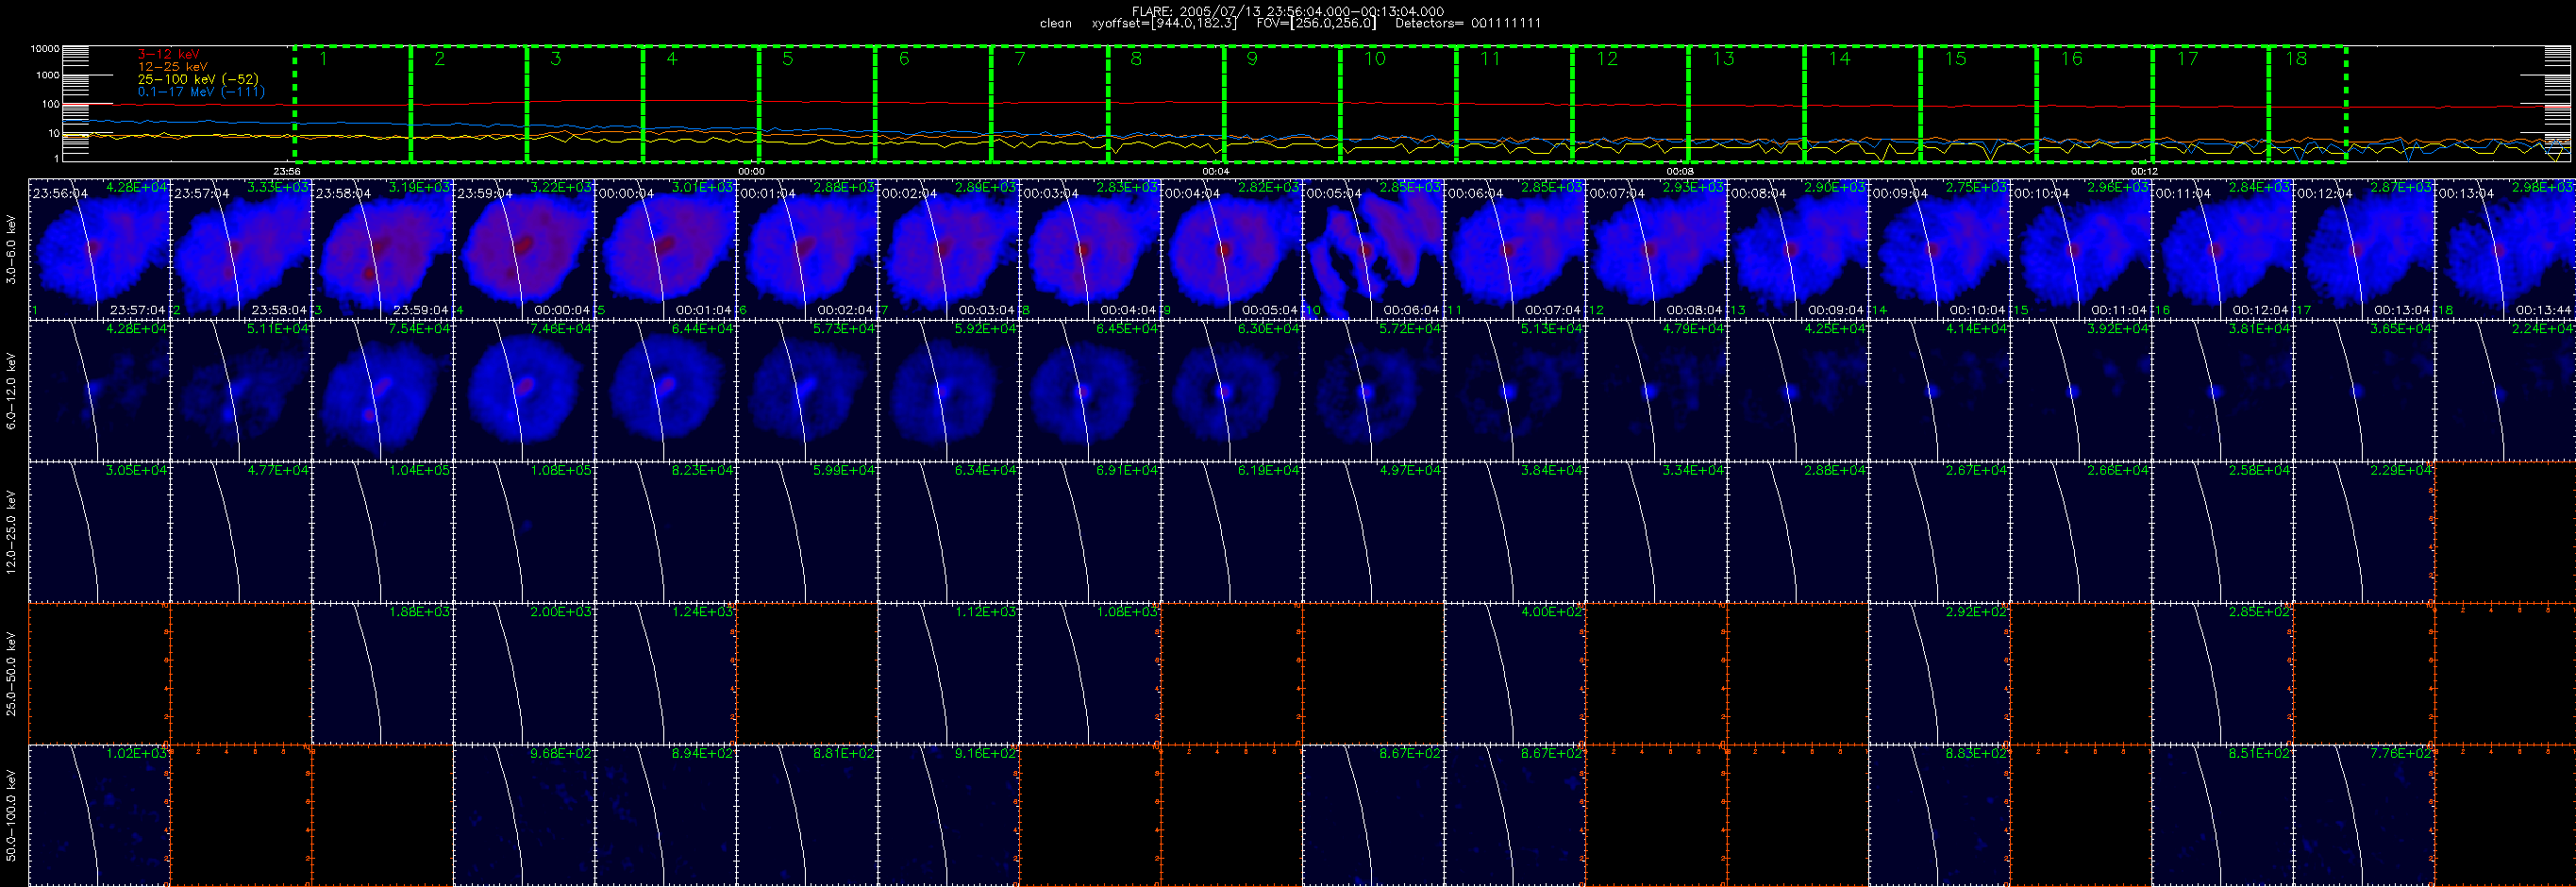Select time interval 13 in the light curve
This screenshot has width=2576, height=887.
[x=1746, y=103]
